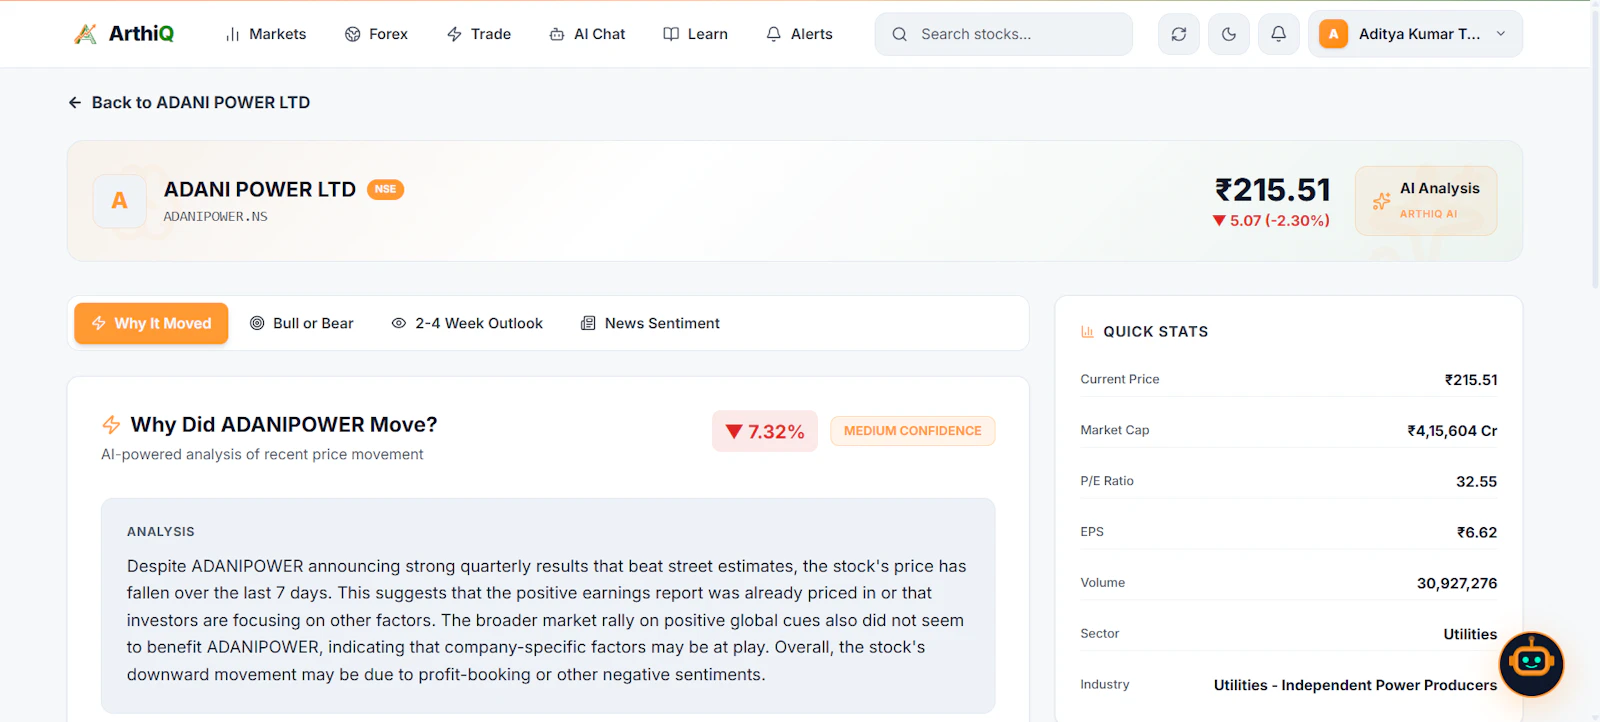Click the P/E Ratio value 32.55
This screenshot has width=1600, height=722.
[x=1476, y=482]
